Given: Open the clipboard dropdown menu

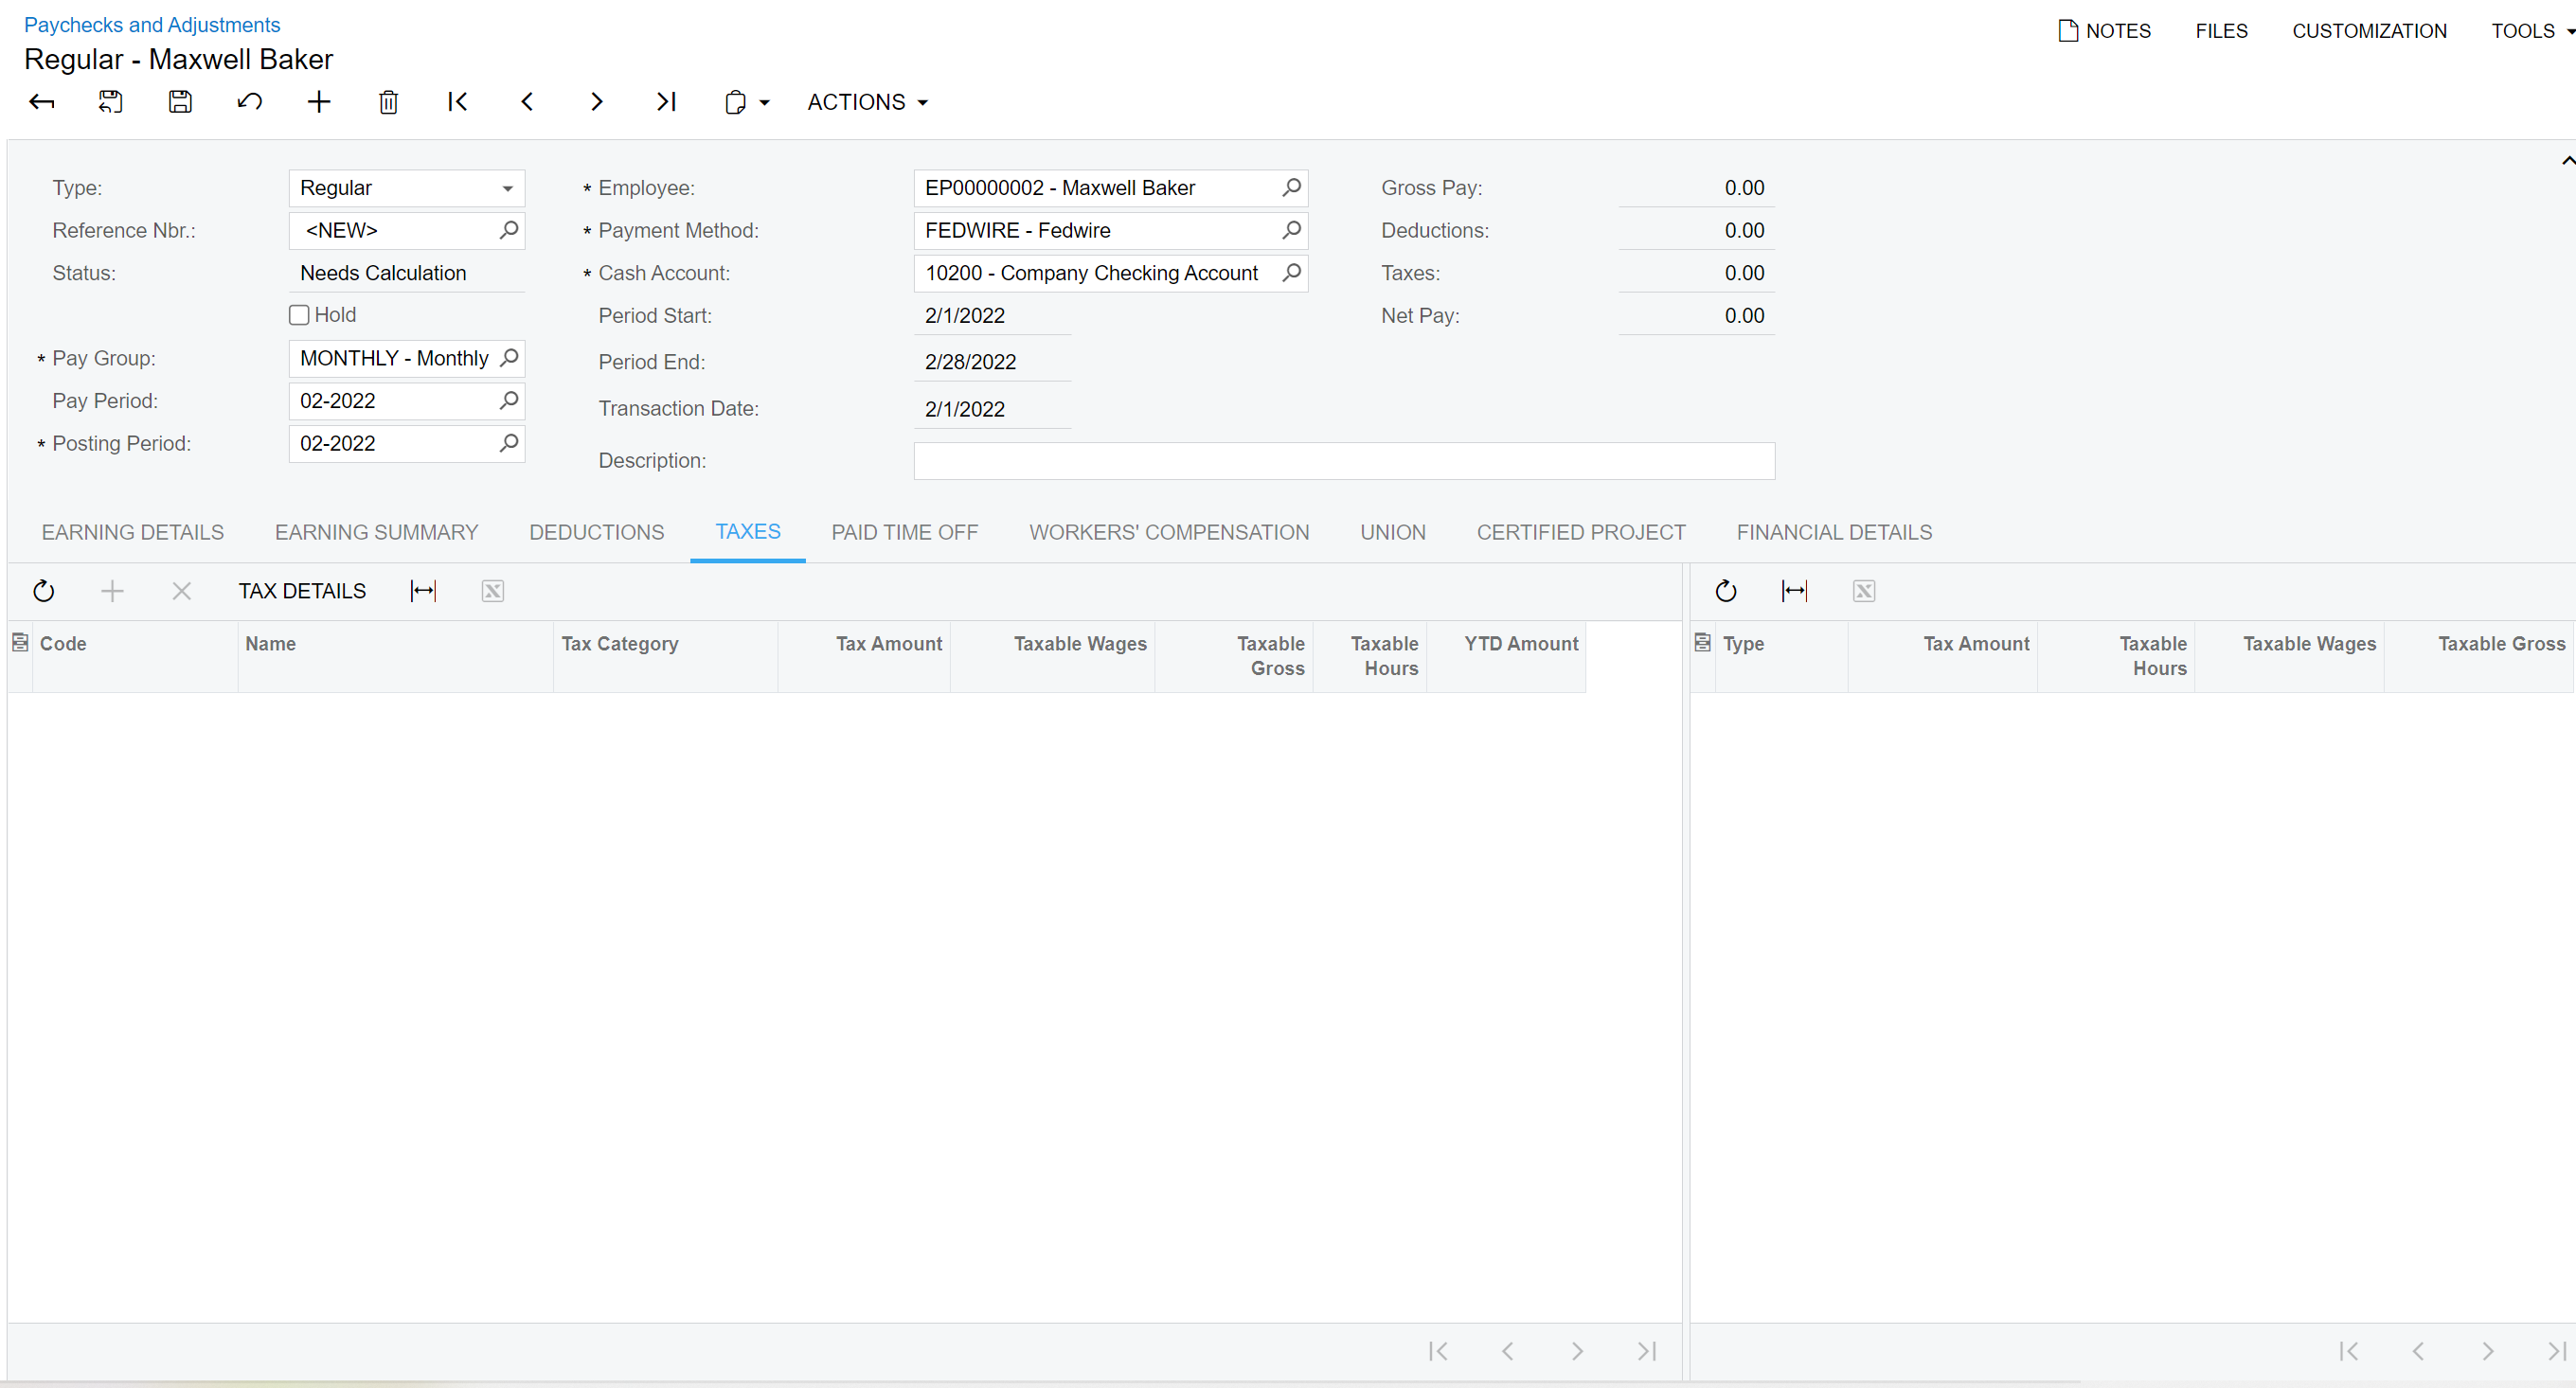Looking at the screenshot, I should point(746,102).
